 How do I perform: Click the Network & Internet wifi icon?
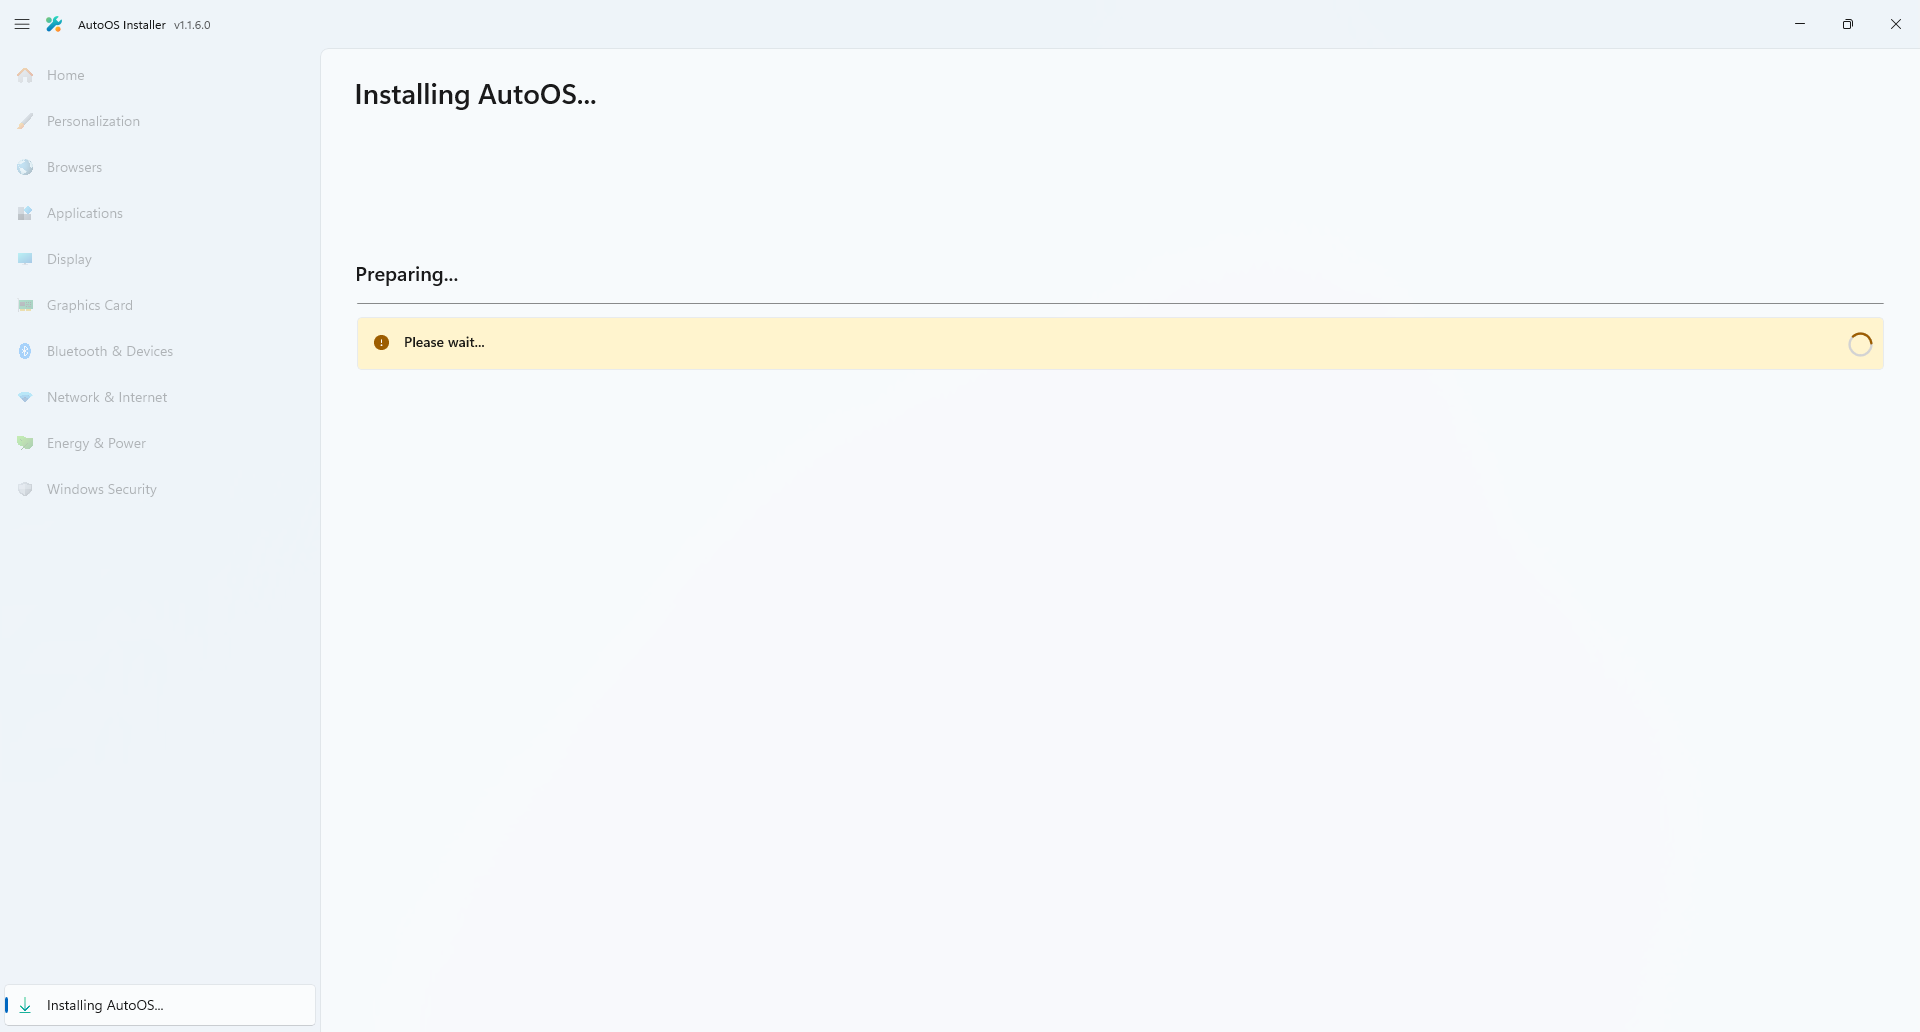[x=25, y=397]
